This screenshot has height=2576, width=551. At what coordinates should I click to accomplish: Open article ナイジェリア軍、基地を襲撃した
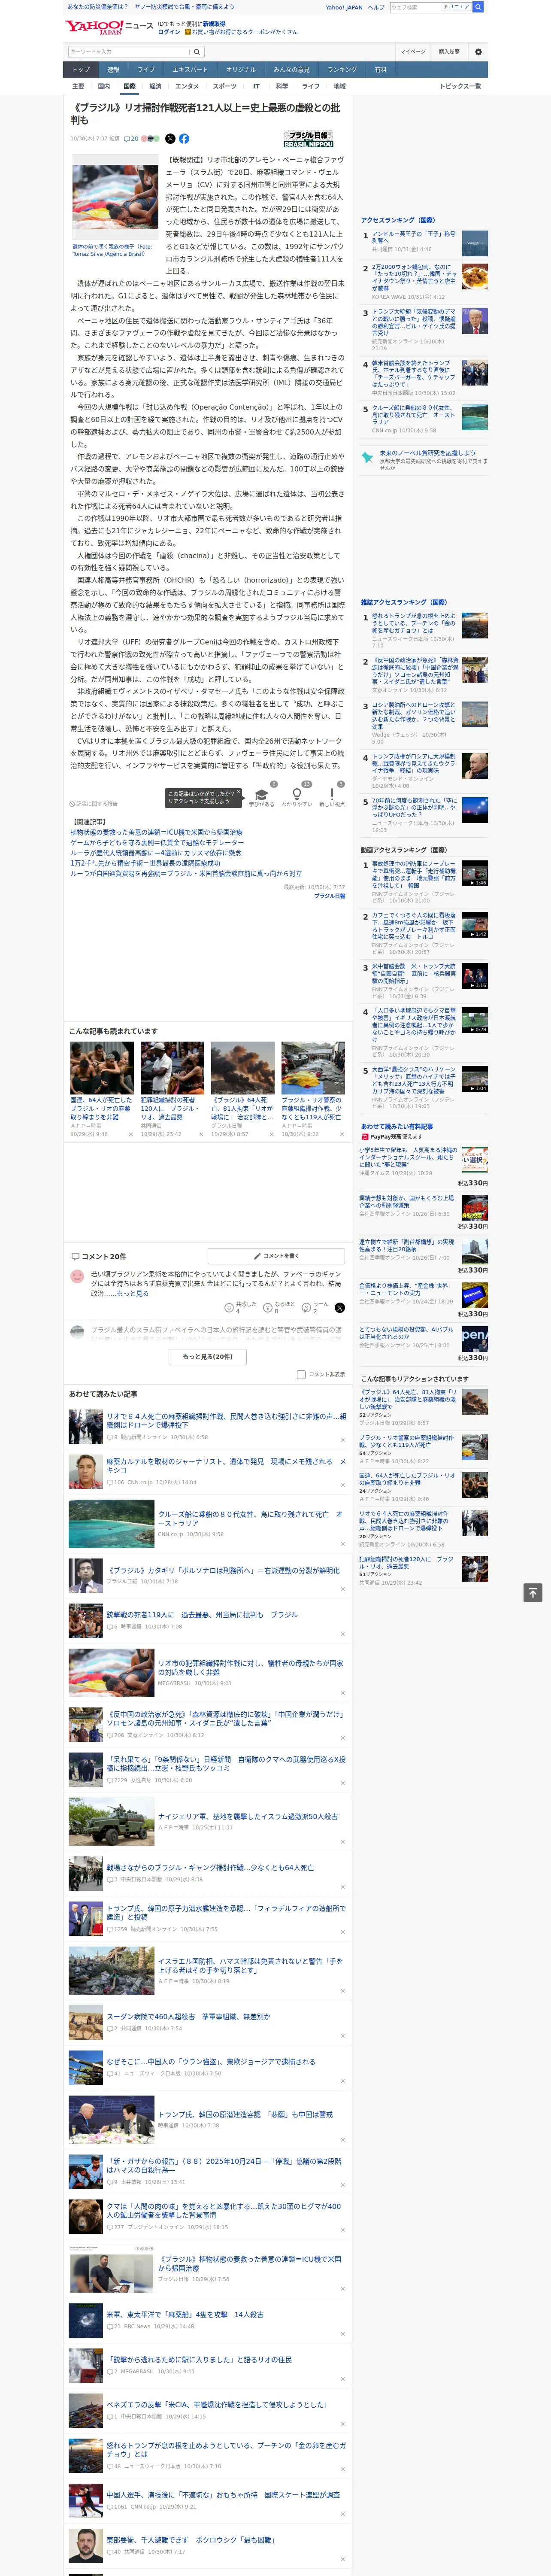[248, 1816]
